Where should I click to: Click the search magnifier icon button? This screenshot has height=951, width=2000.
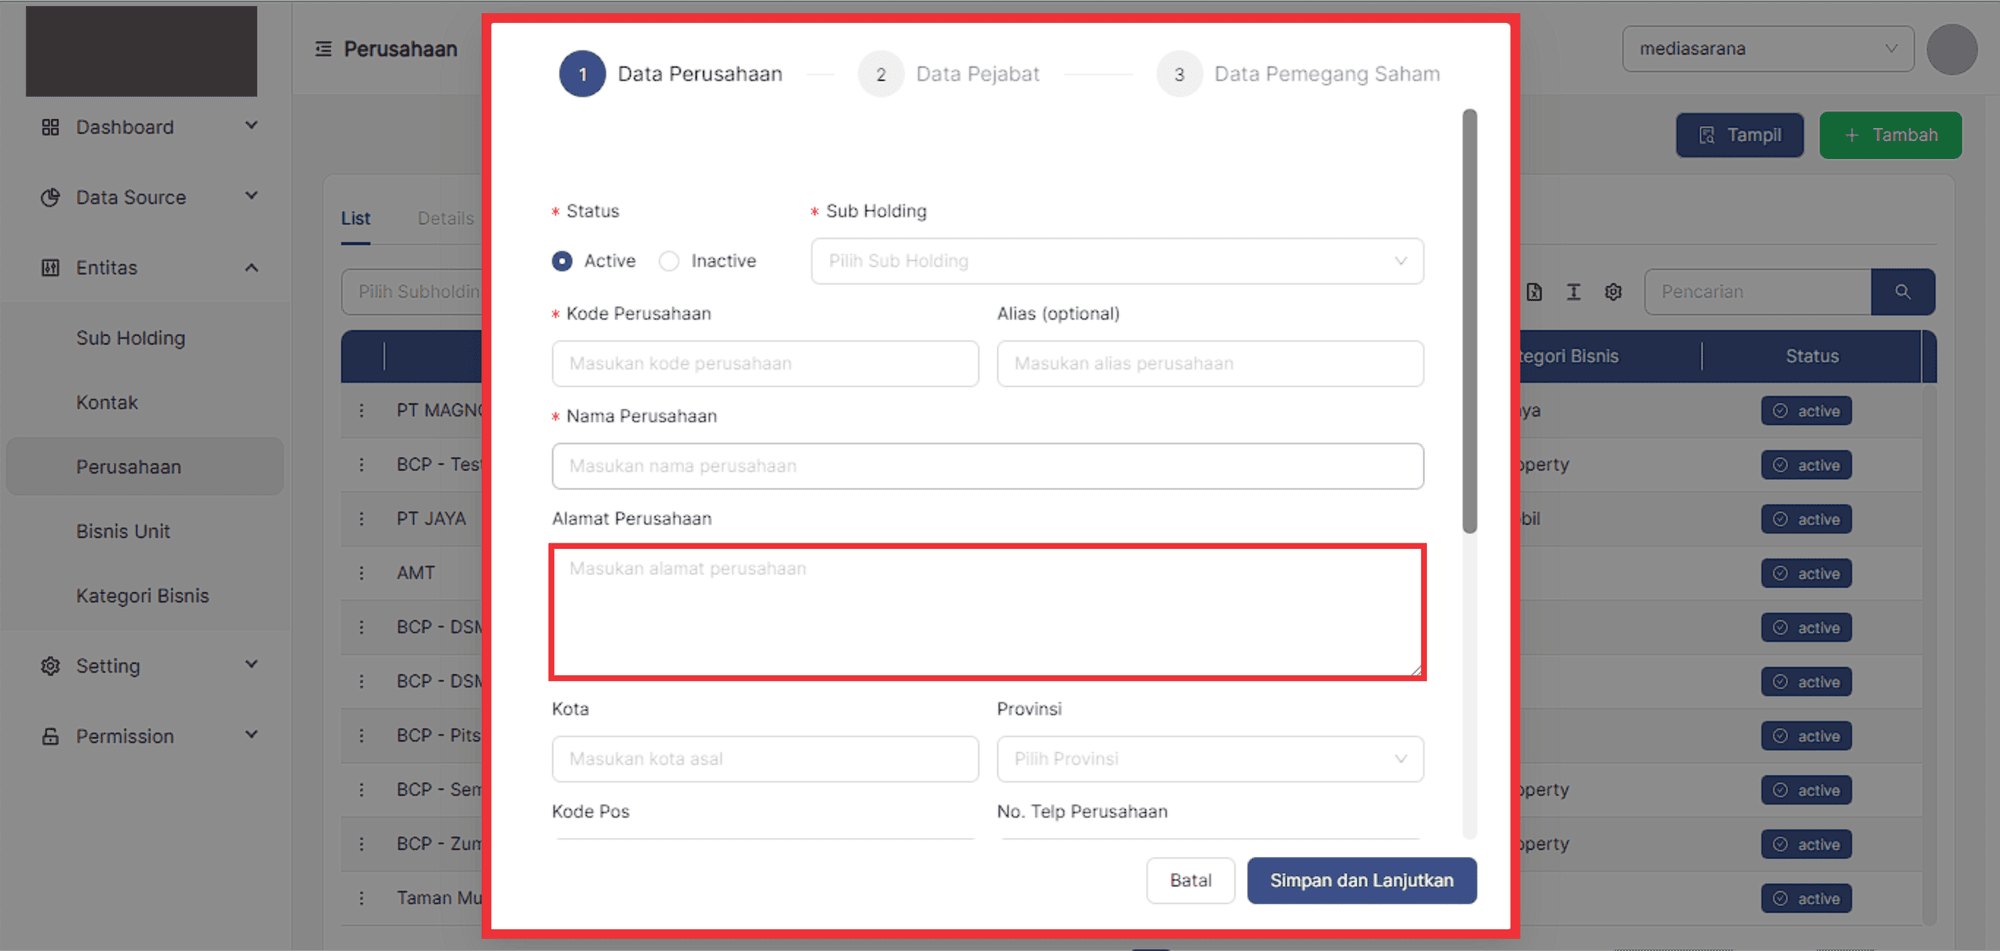click(x=1902, y=292)
